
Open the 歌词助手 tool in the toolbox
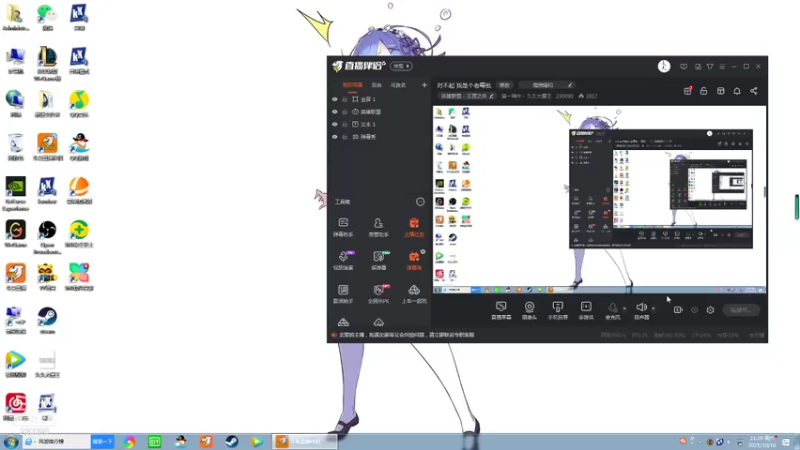(x=343, y=294)
